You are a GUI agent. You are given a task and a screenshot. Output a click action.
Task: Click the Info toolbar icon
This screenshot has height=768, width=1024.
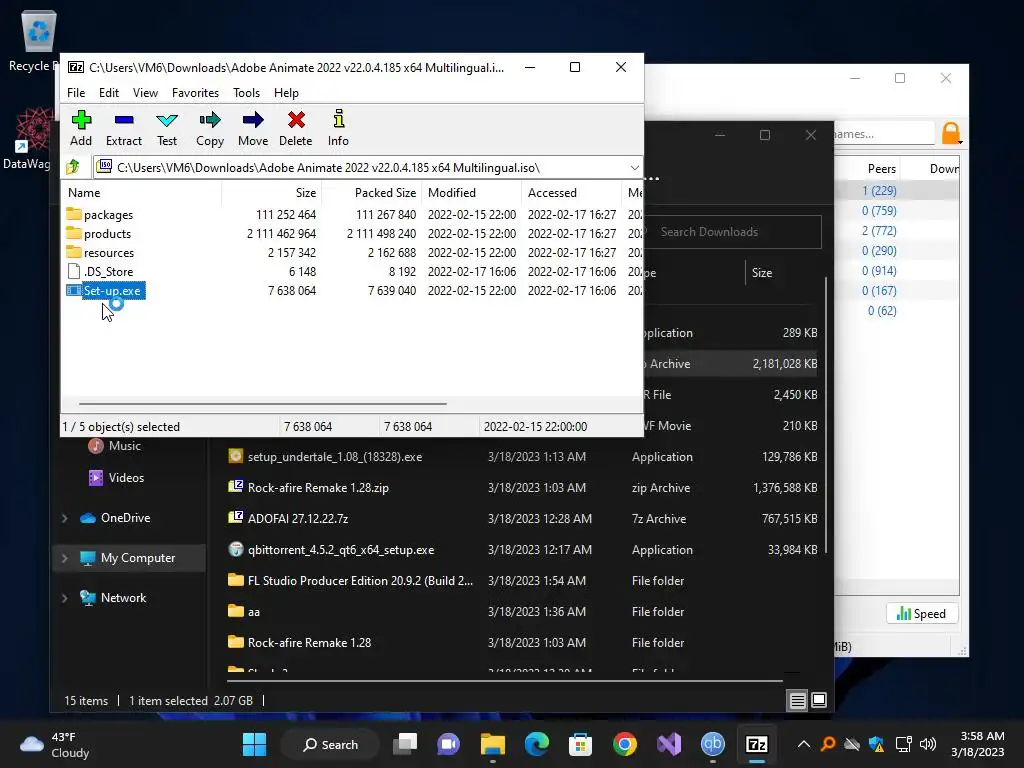click(338, 128)
